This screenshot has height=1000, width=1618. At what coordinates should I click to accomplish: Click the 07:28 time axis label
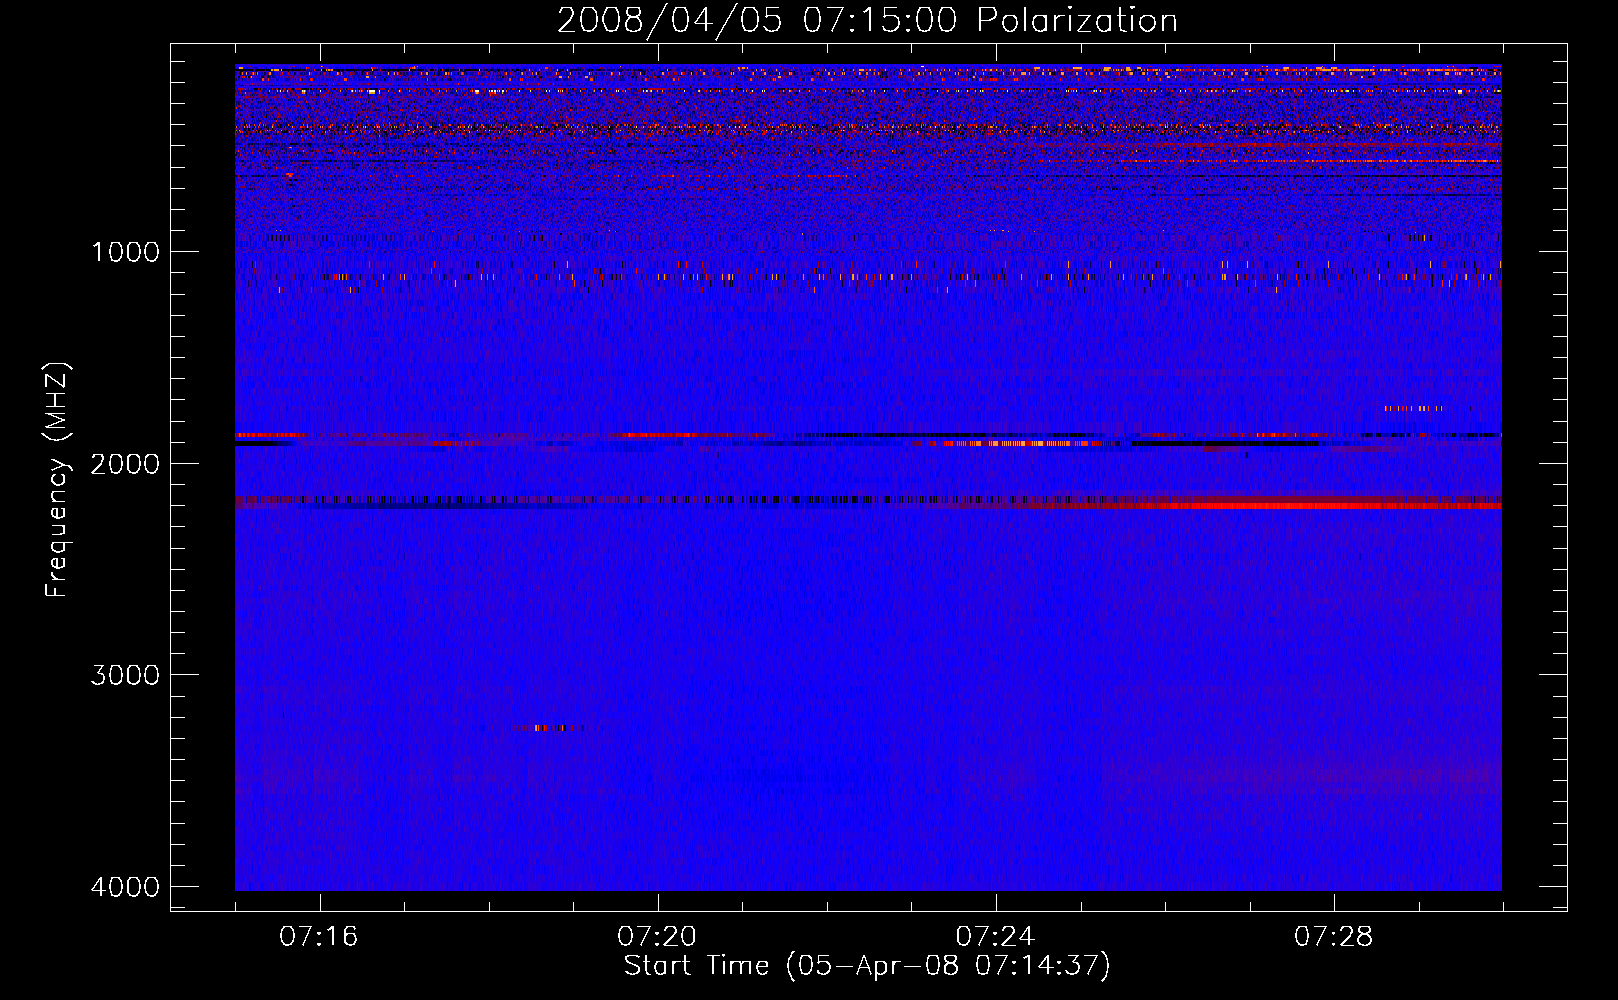click(1333, 937)
